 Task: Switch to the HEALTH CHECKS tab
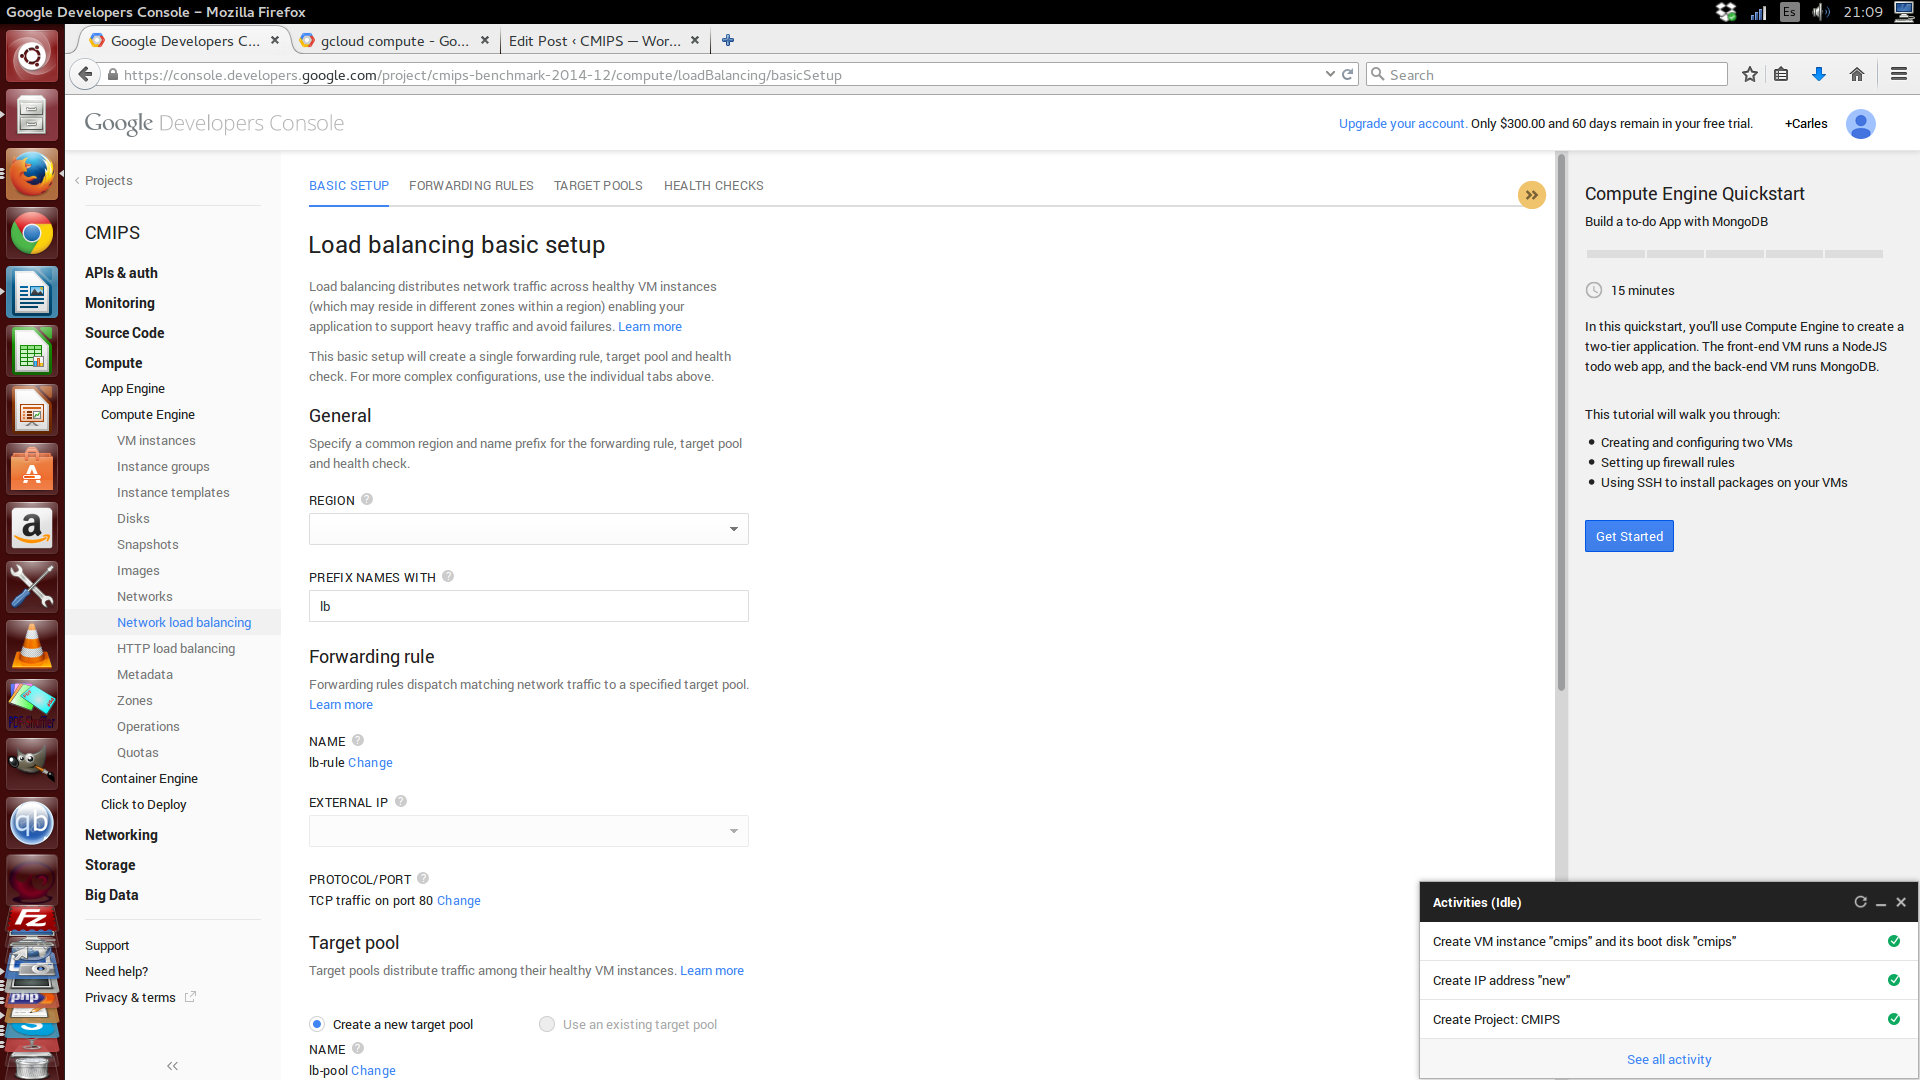coord(713,186)
